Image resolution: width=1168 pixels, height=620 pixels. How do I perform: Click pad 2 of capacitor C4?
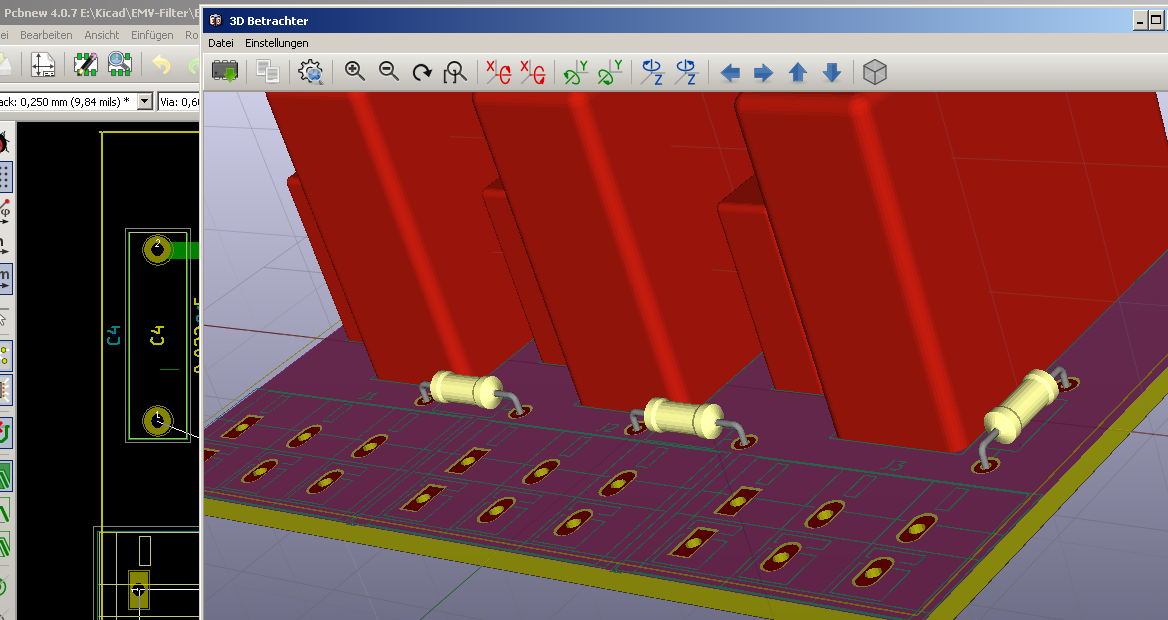pos(157,248)
